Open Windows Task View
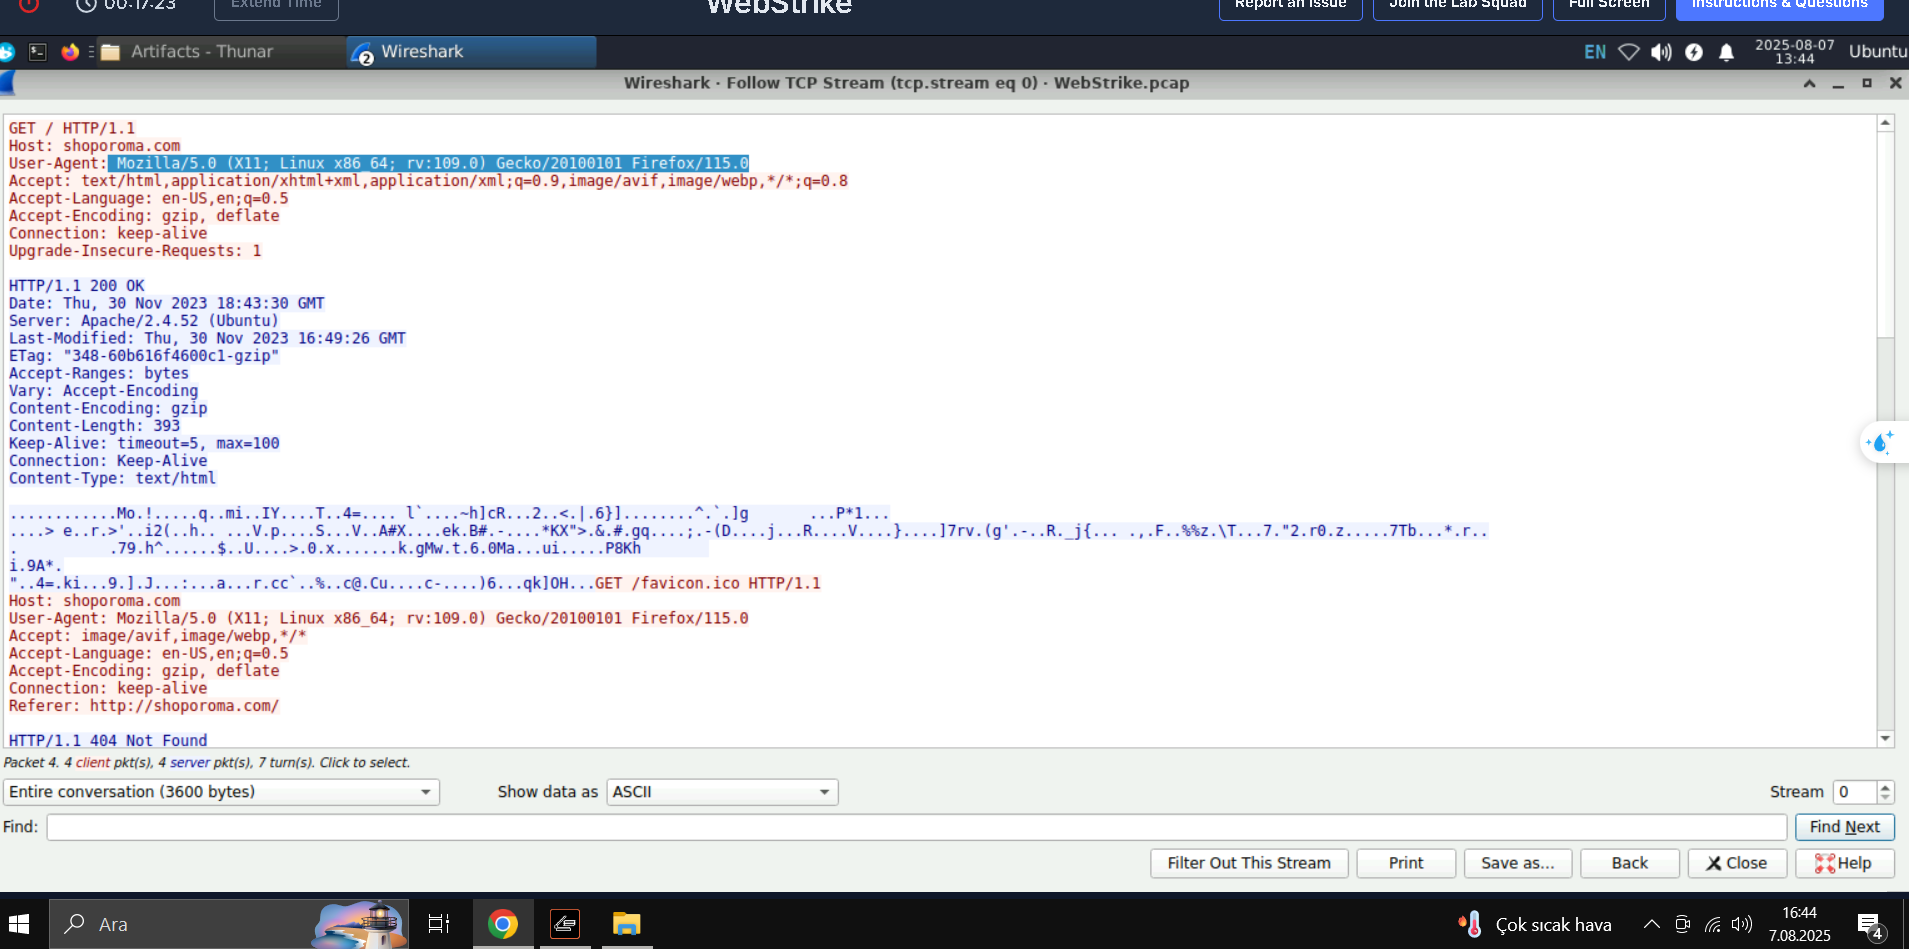The height and width of the screenshot is (949, 1909). click(438, 924)
